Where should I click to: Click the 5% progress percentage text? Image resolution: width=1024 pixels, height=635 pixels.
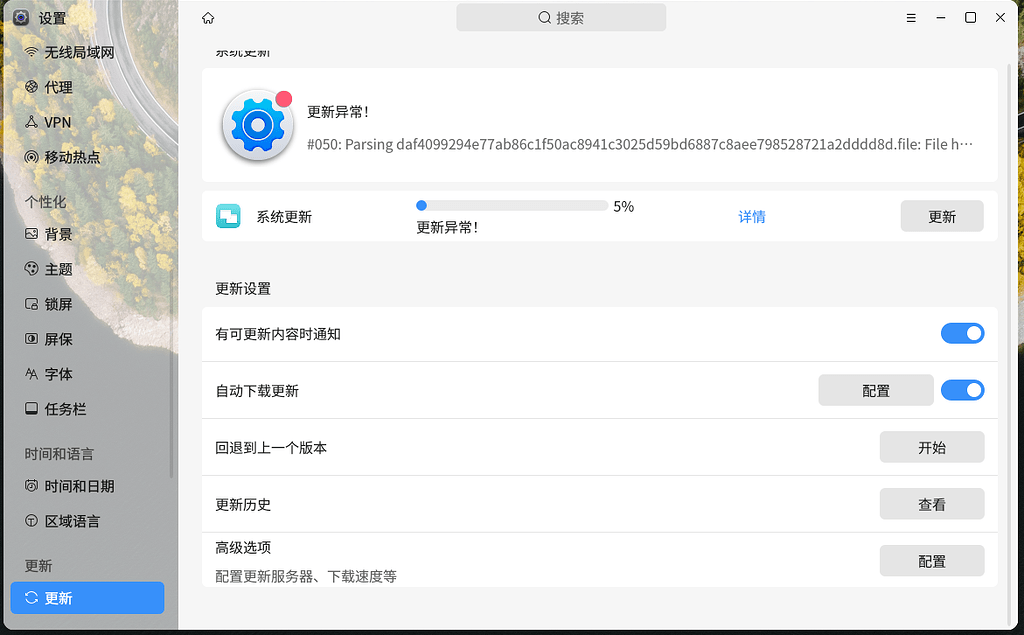pyautogui.click(x=624, y=206)
